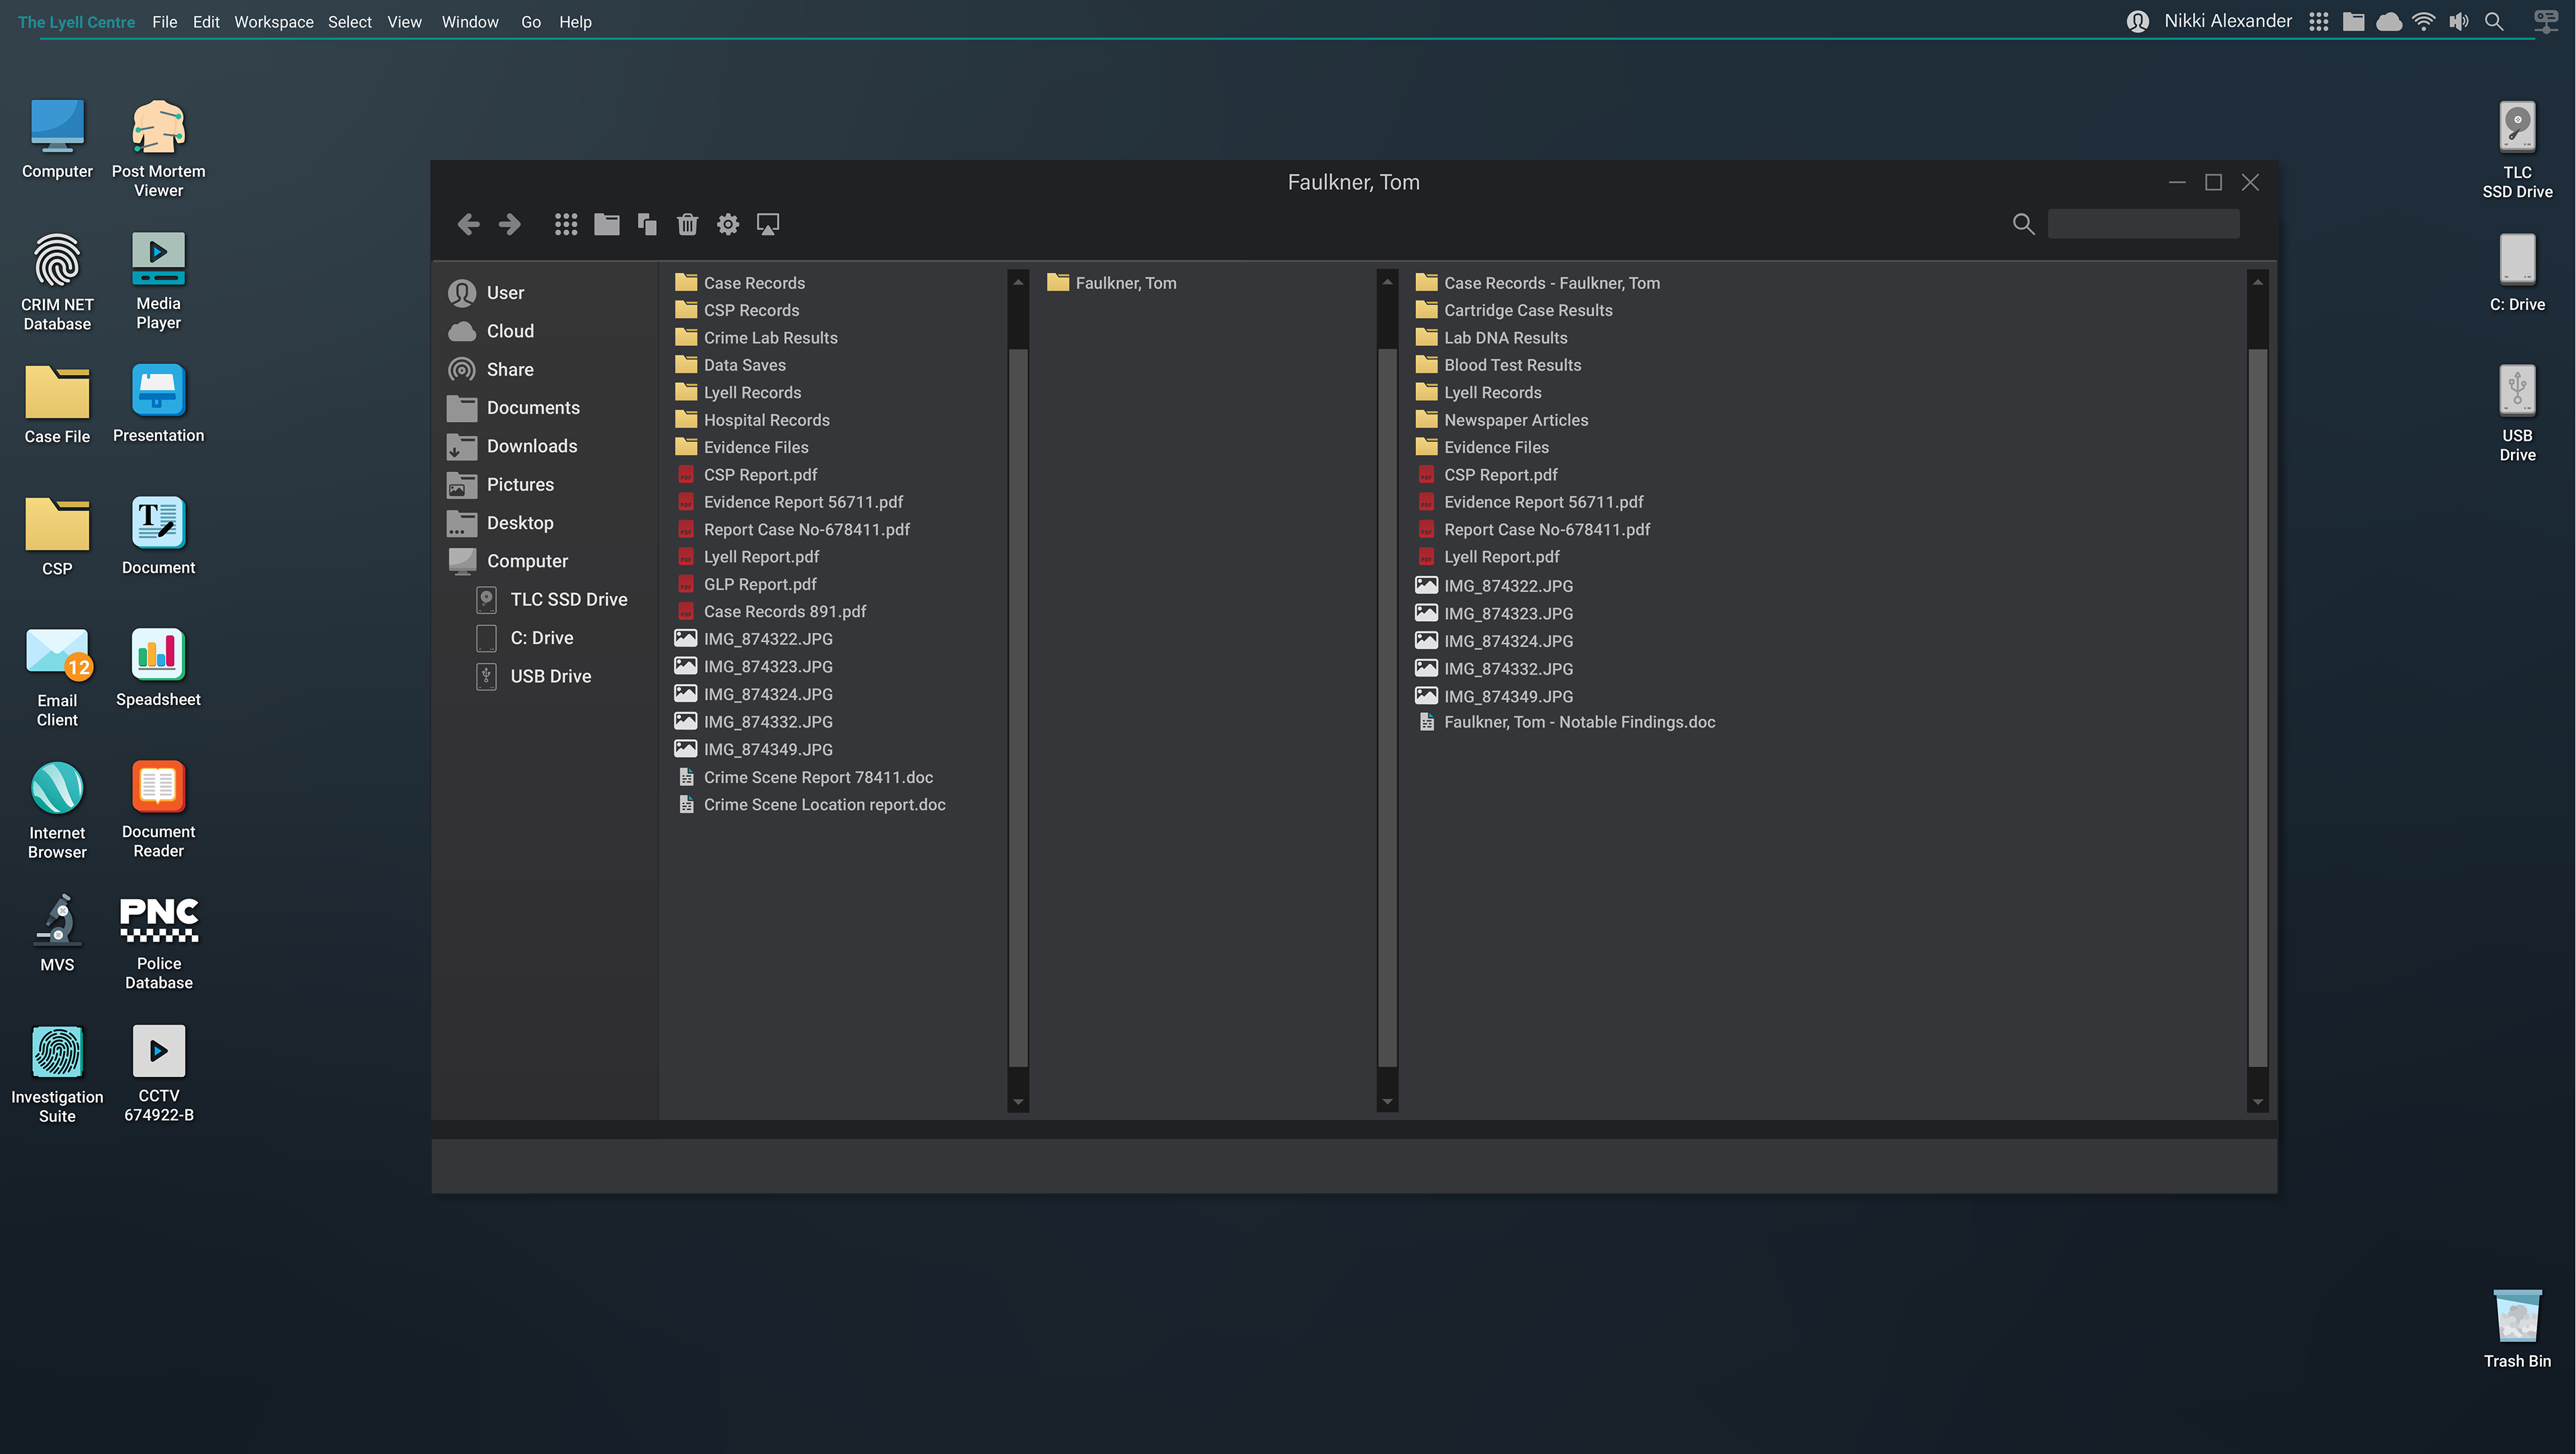Select Faulkner, Tom - Notable Findings.doc
Screen dimensions: 2576x1454
tap(1567, 722)
